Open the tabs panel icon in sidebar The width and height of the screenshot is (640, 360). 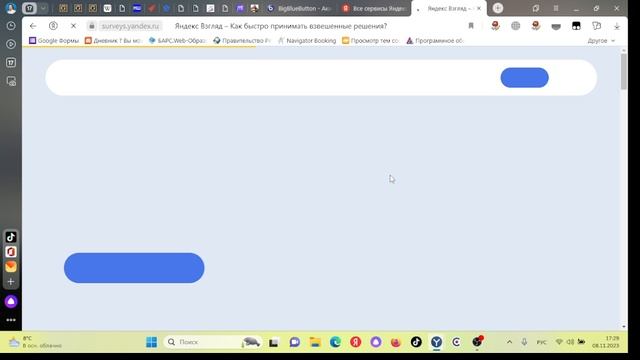coord(11,62)
